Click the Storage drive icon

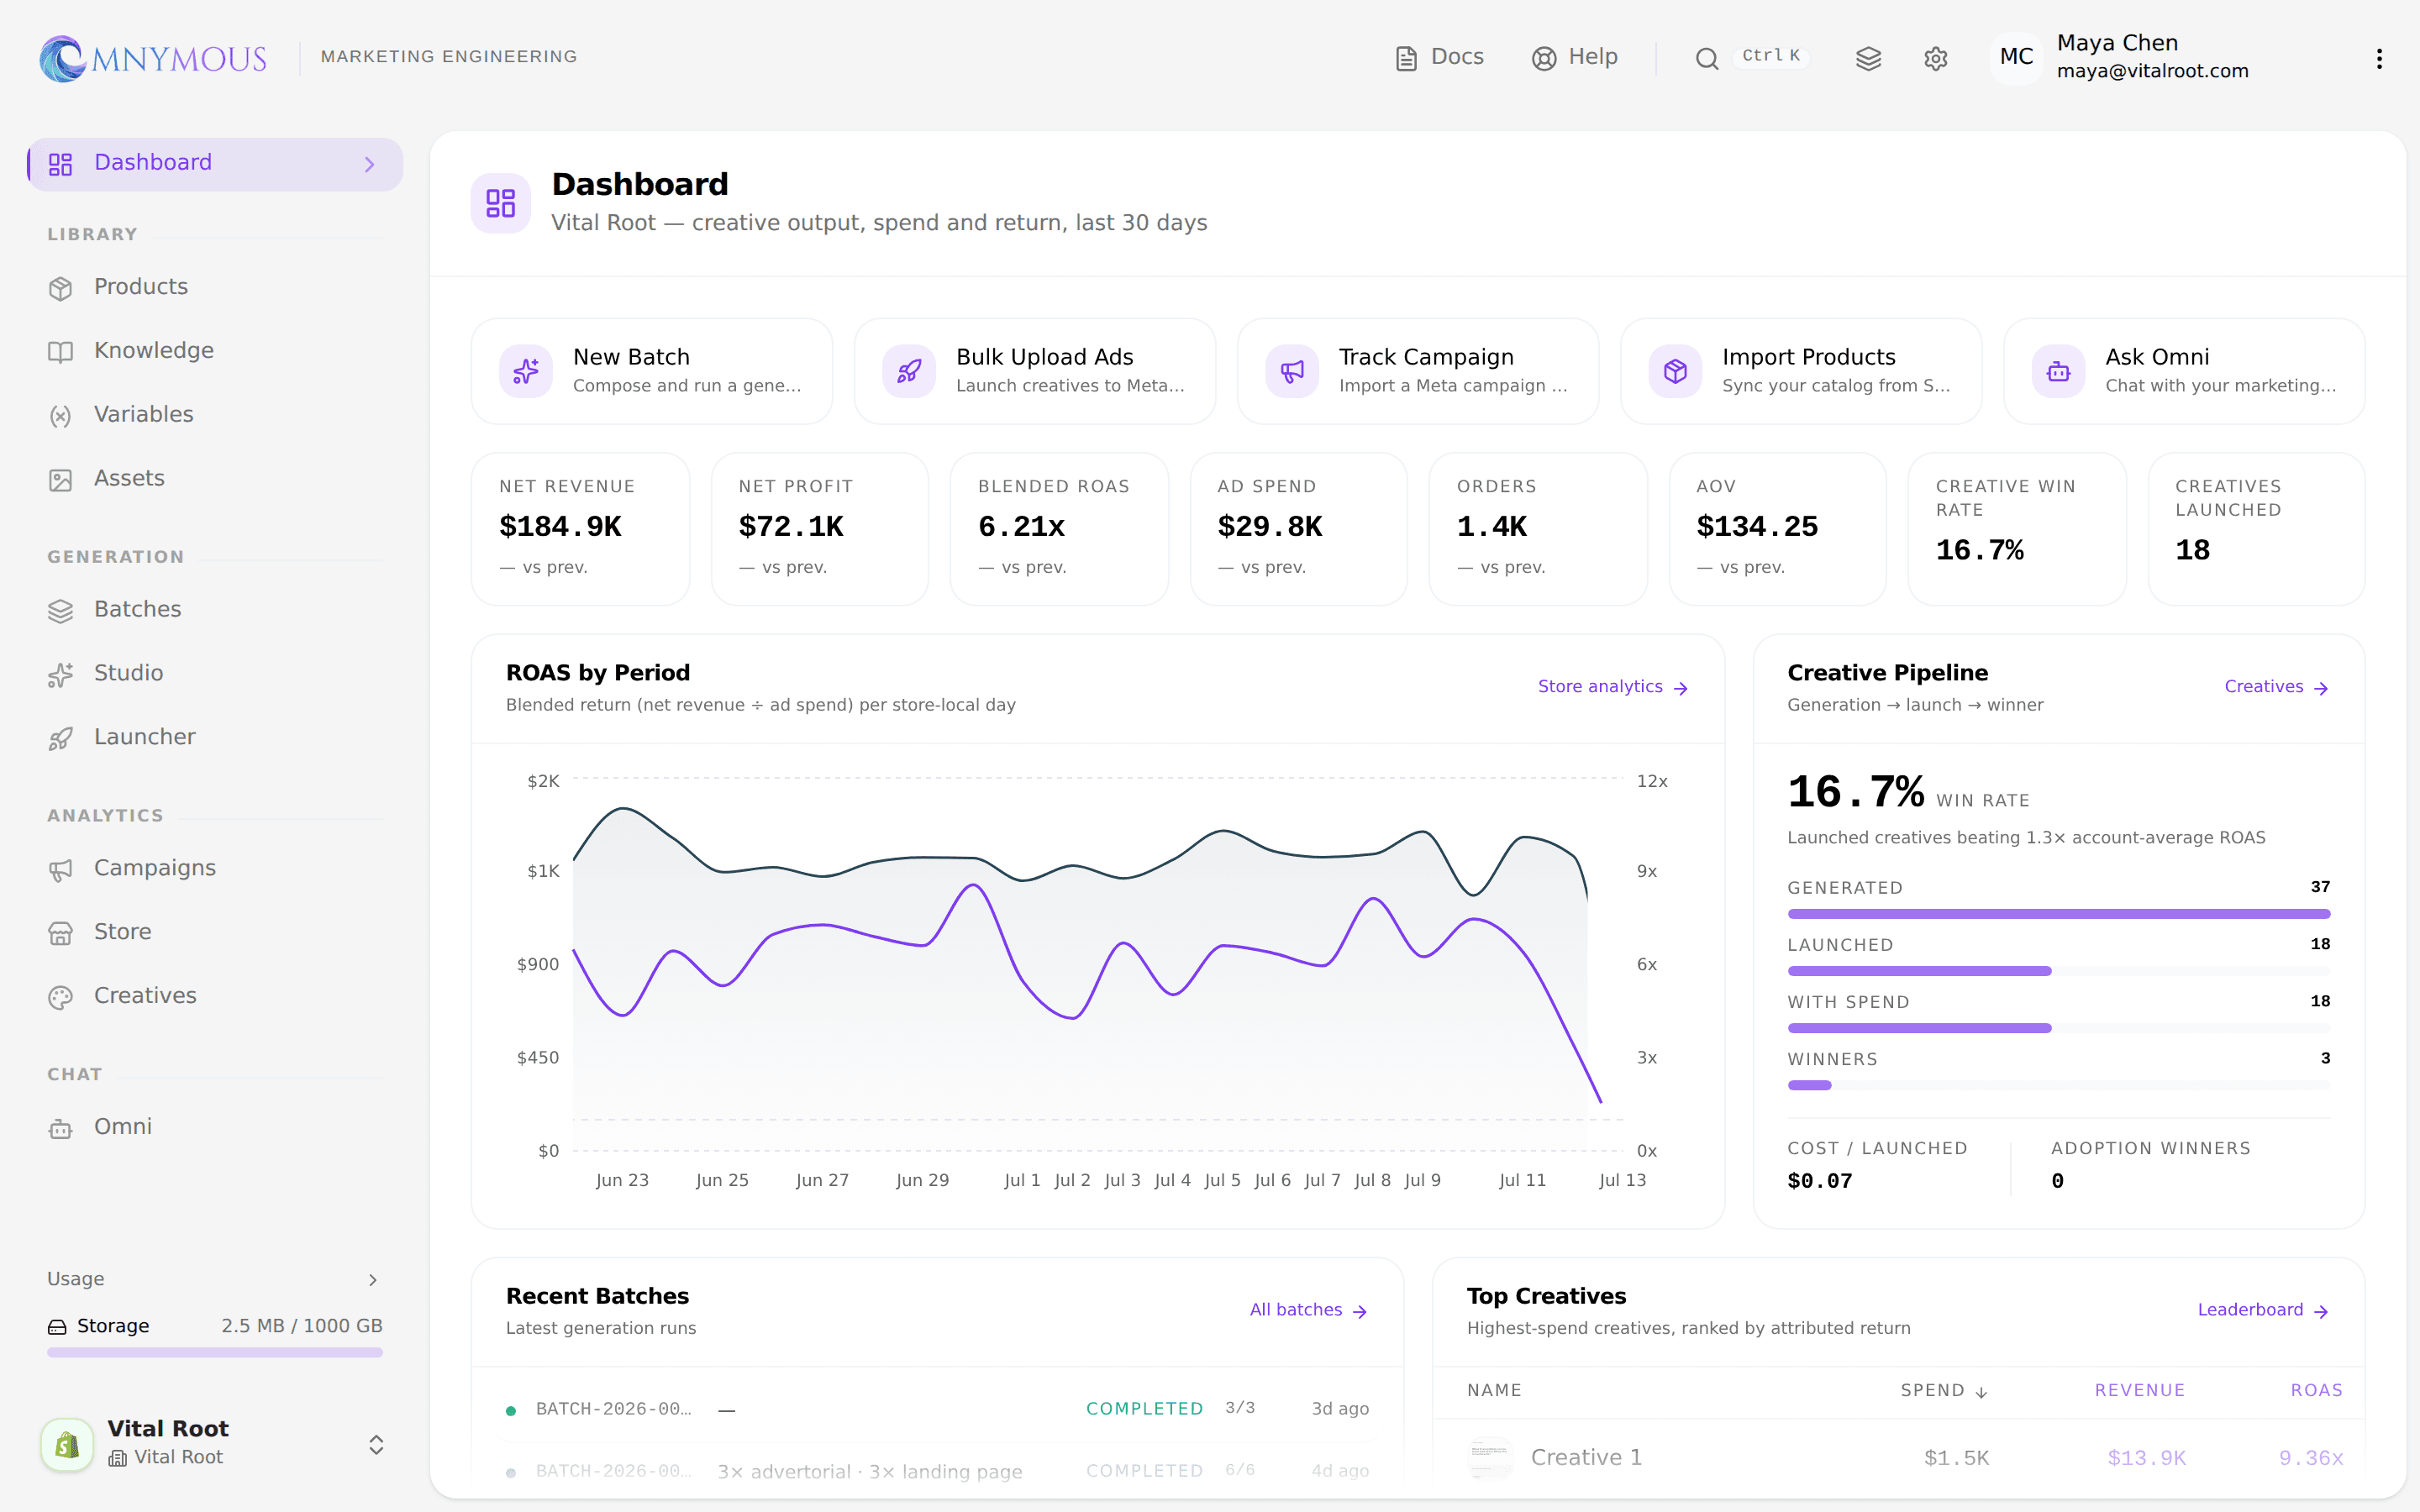(58, 1327)
